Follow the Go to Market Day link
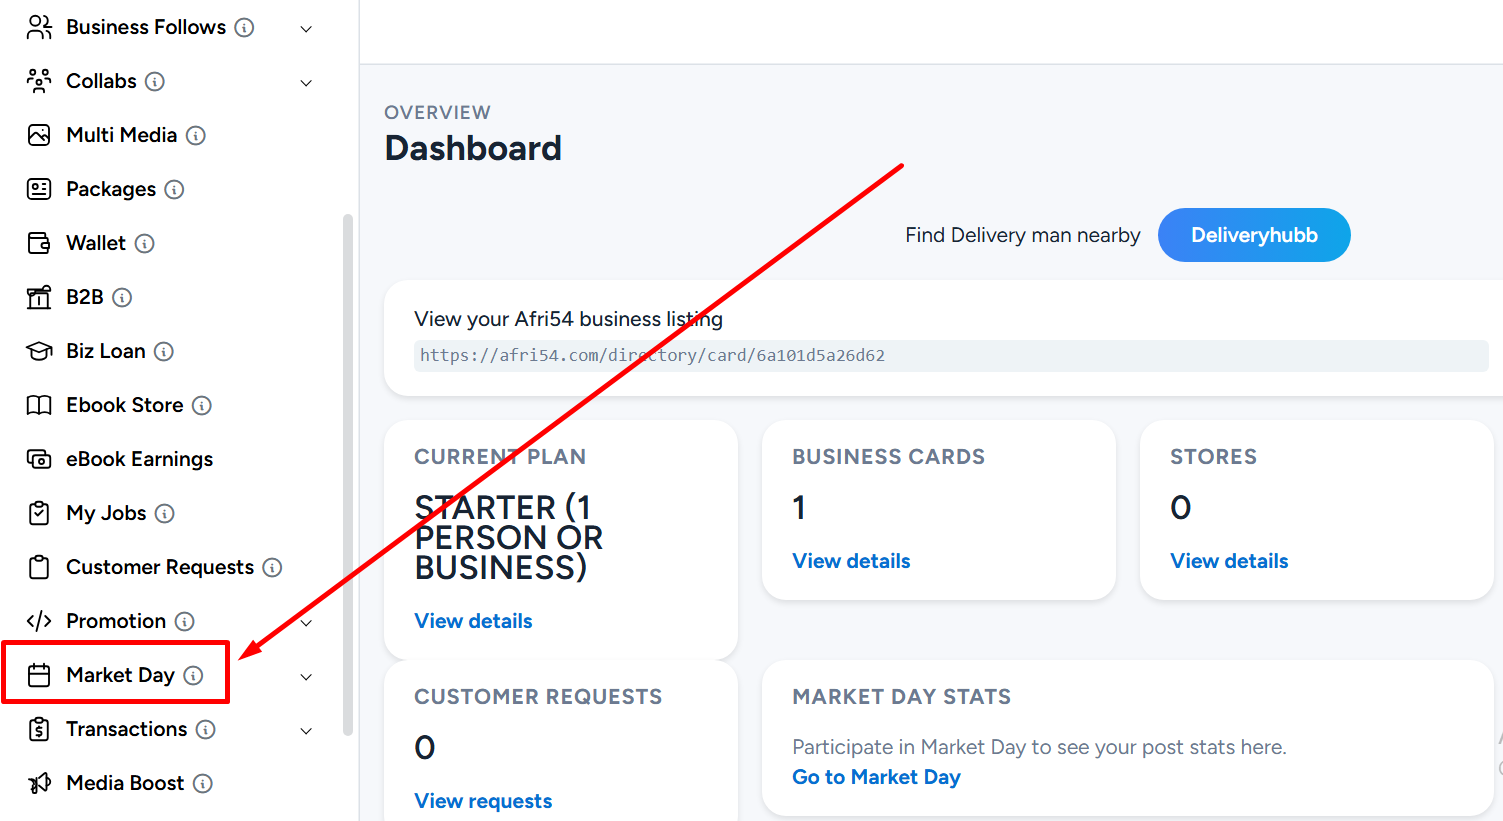Screen dimensions: 1503x821 [876, 777]
